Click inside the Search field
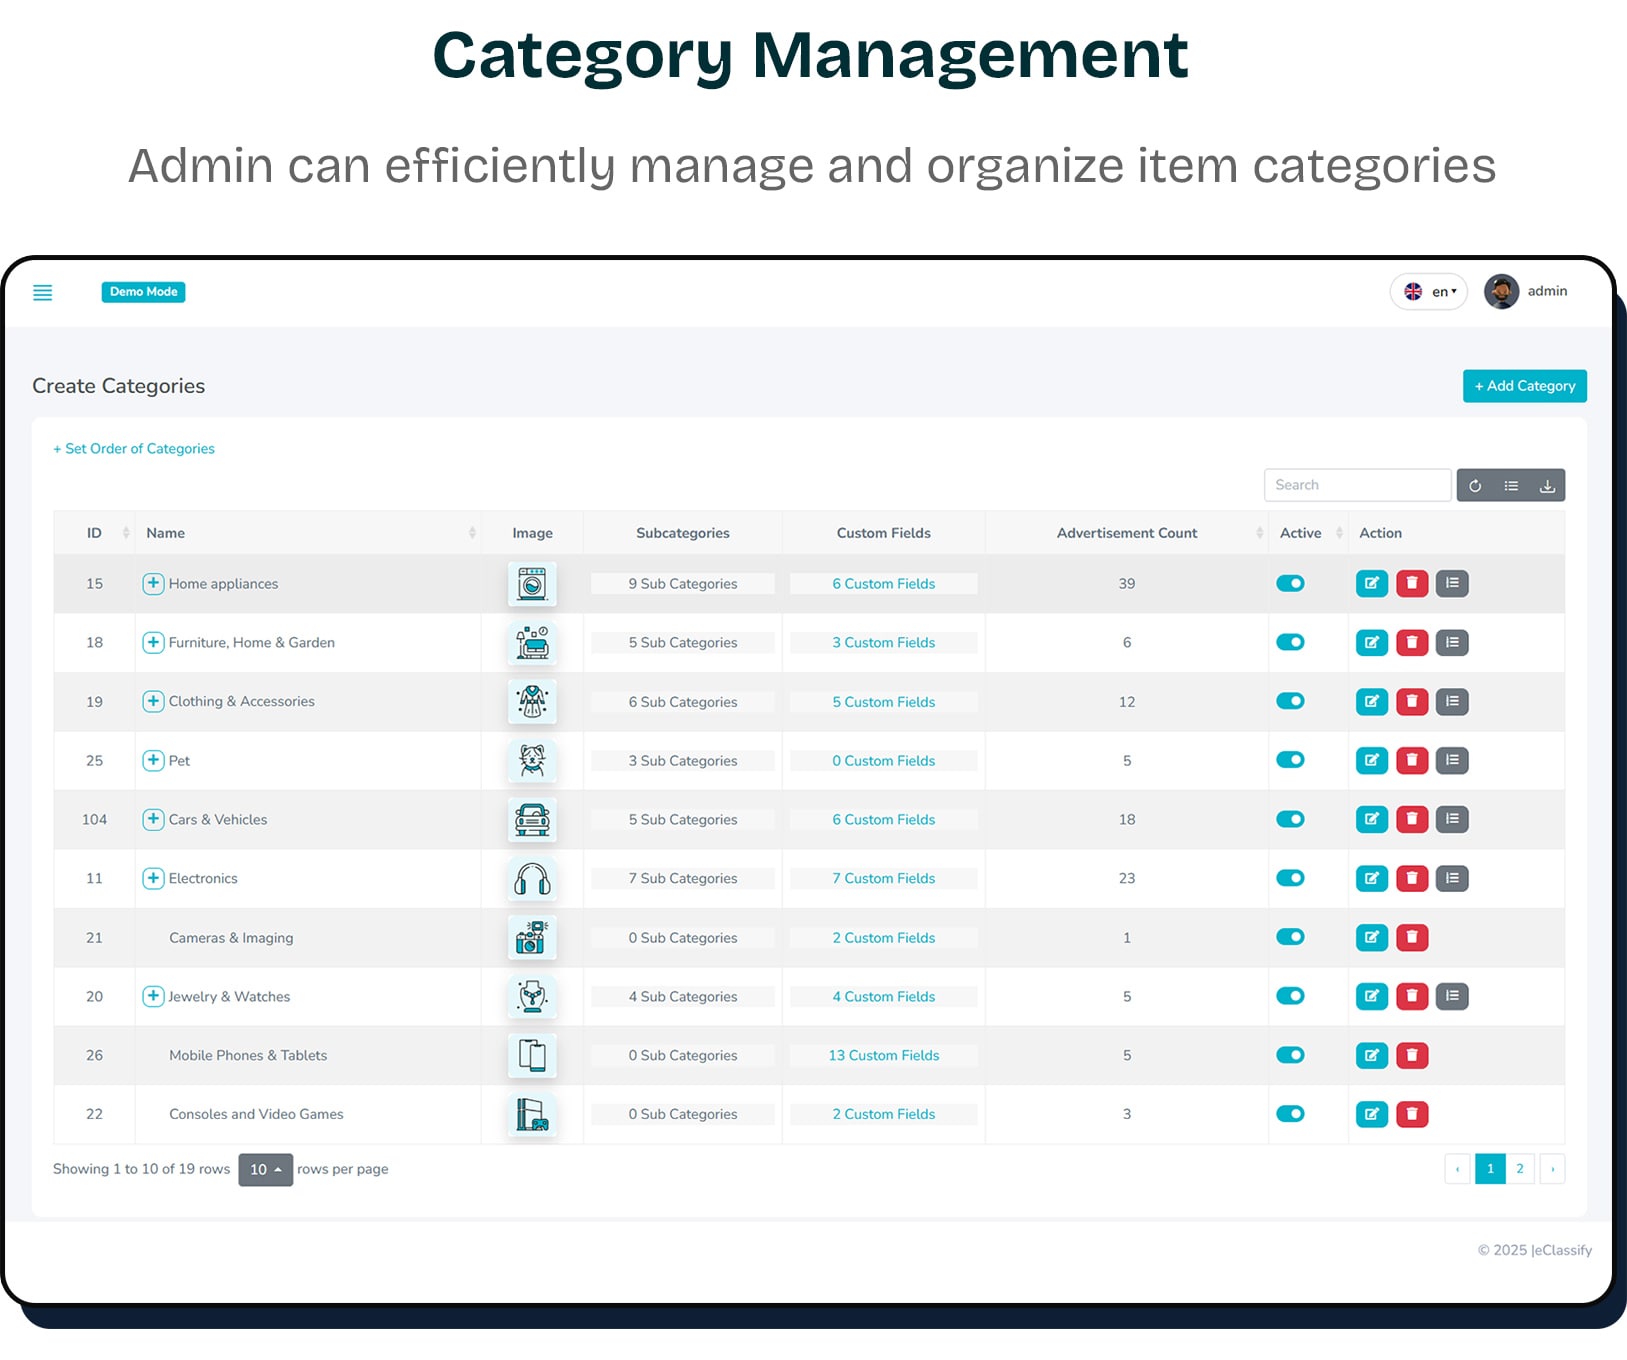 point(1357,485)
